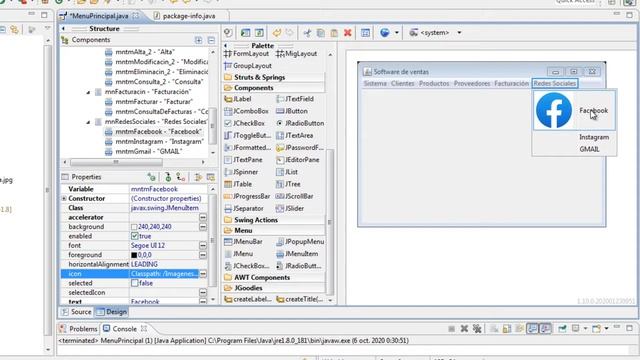
Task: Click the cut scissors icon in design toolbar
Action: 307,33
